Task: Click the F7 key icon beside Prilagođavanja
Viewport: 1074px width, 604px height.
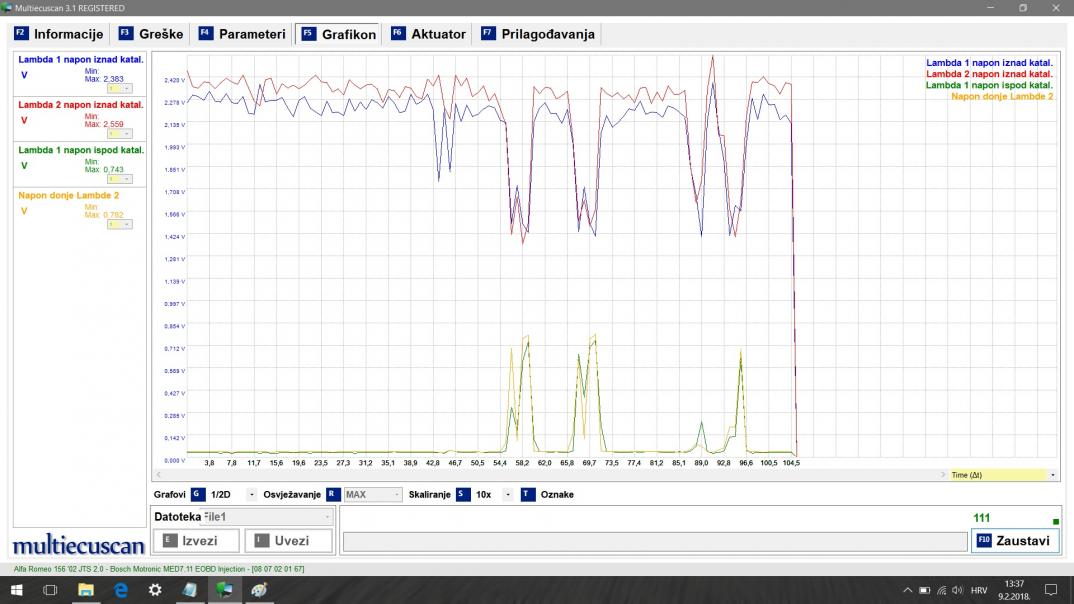Action: [488, 33]
